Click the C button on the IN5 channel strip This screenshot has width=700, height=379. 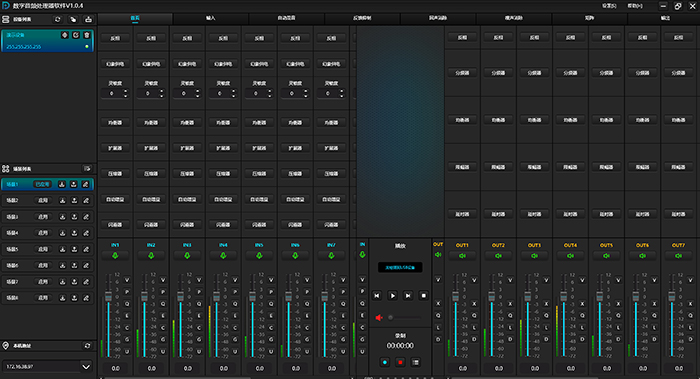tap(271, 328)
